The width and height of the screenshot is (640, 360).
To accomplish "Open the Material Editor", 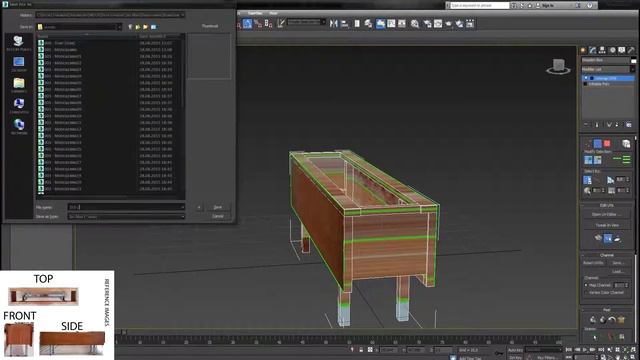I will [415, 24].
